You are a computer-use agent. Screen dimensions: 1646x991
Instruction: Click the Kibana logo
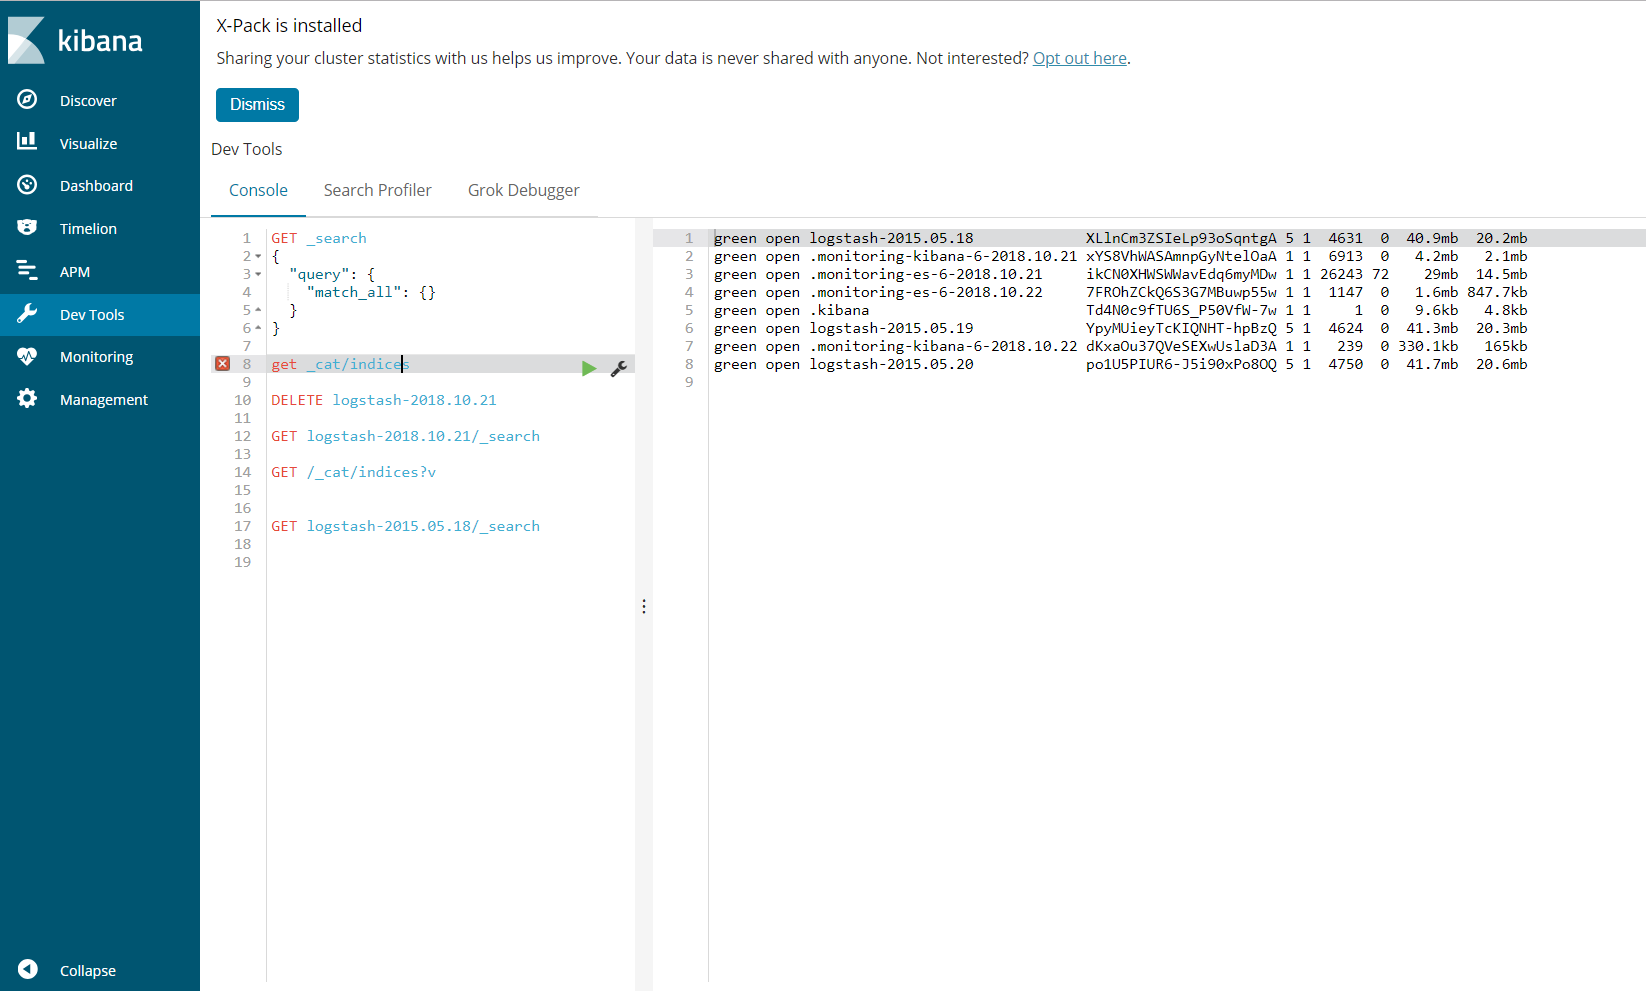click(76, 41)
